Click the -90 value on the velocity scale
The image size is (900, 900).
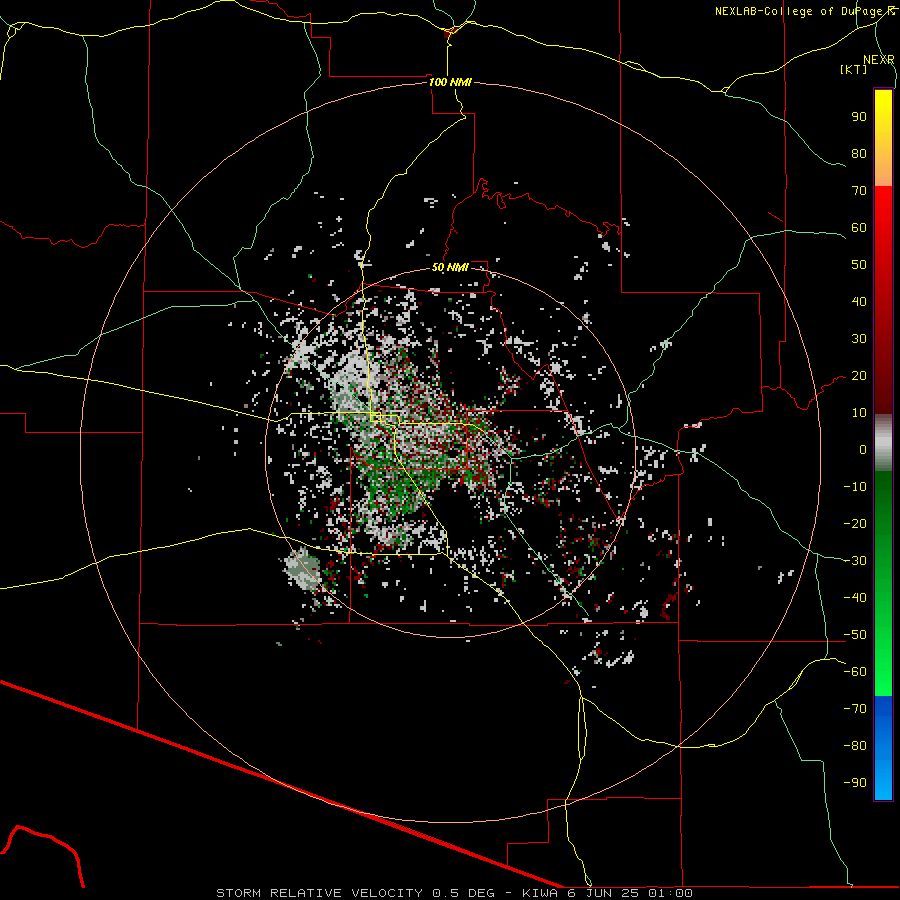tap(855, 783)
